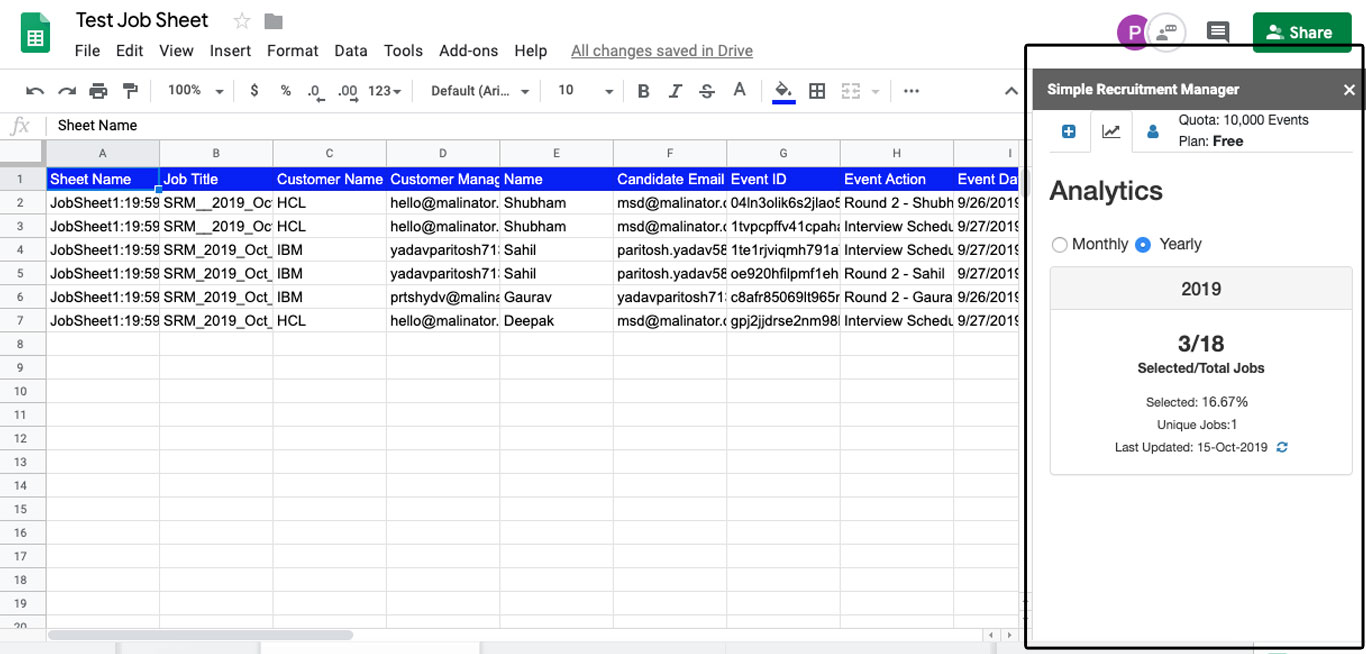Open the Tools menu
This screenshot has width=1366, height=654.
coord(403,51)
